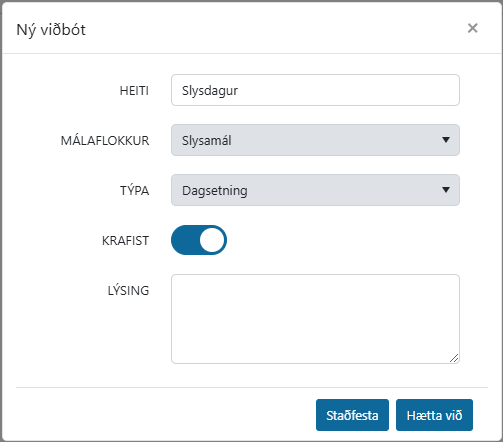Image resolution: width=503 pixels, height=442 pixels.
Task: Click the TÝPA field label
Action: pyautogui.click(x=134, y=190)
